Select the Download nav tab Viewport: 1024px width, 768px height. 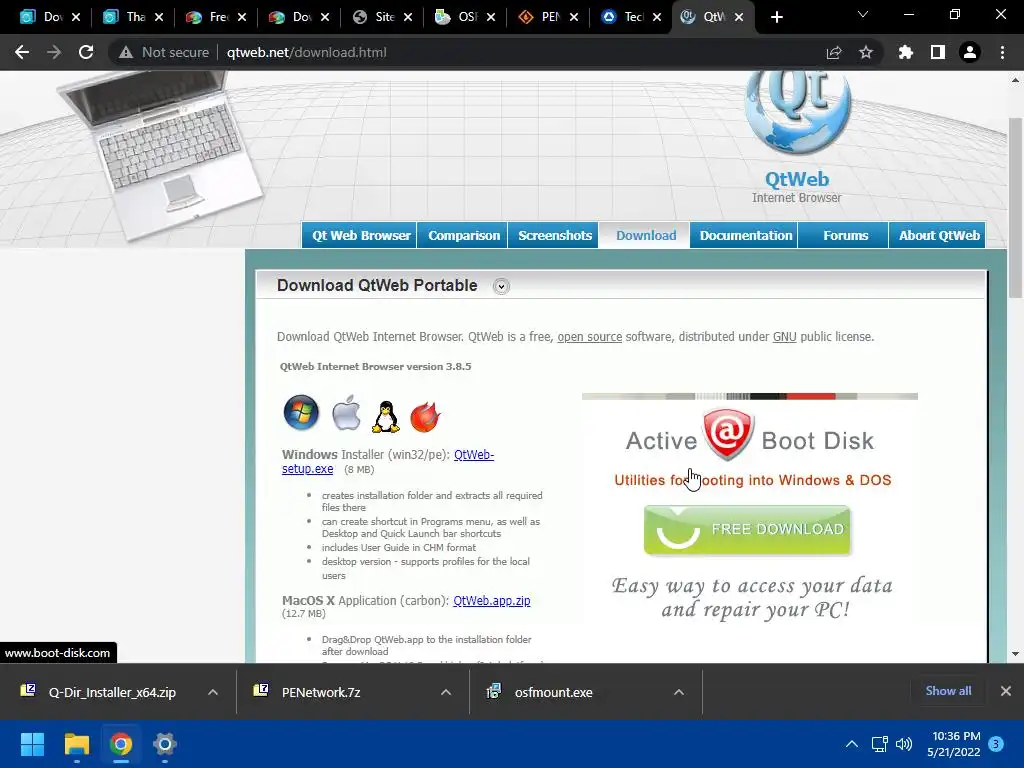(x=645, y=235)
